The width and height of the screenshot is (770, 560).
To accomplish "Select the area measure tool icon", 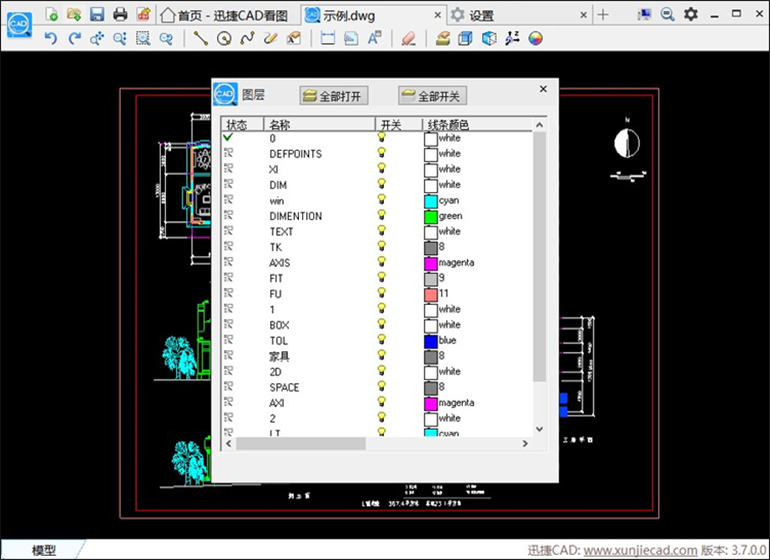I will [x=351, y=38].
